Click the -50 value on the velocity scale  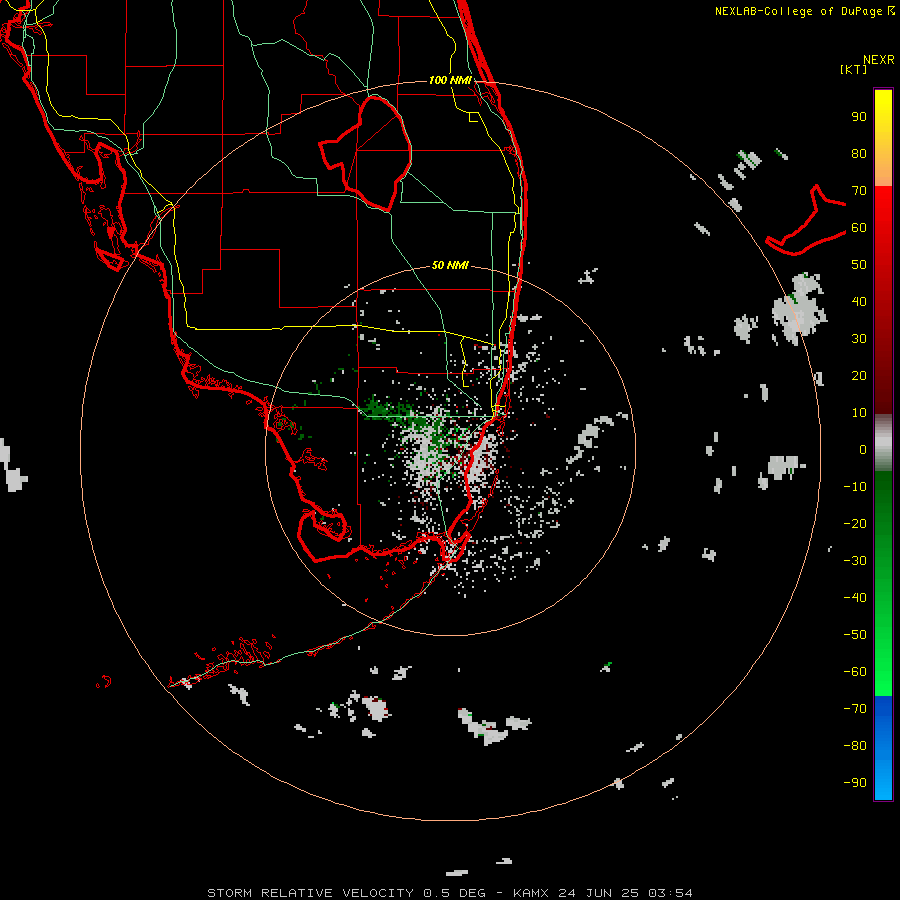pos(855,635)
